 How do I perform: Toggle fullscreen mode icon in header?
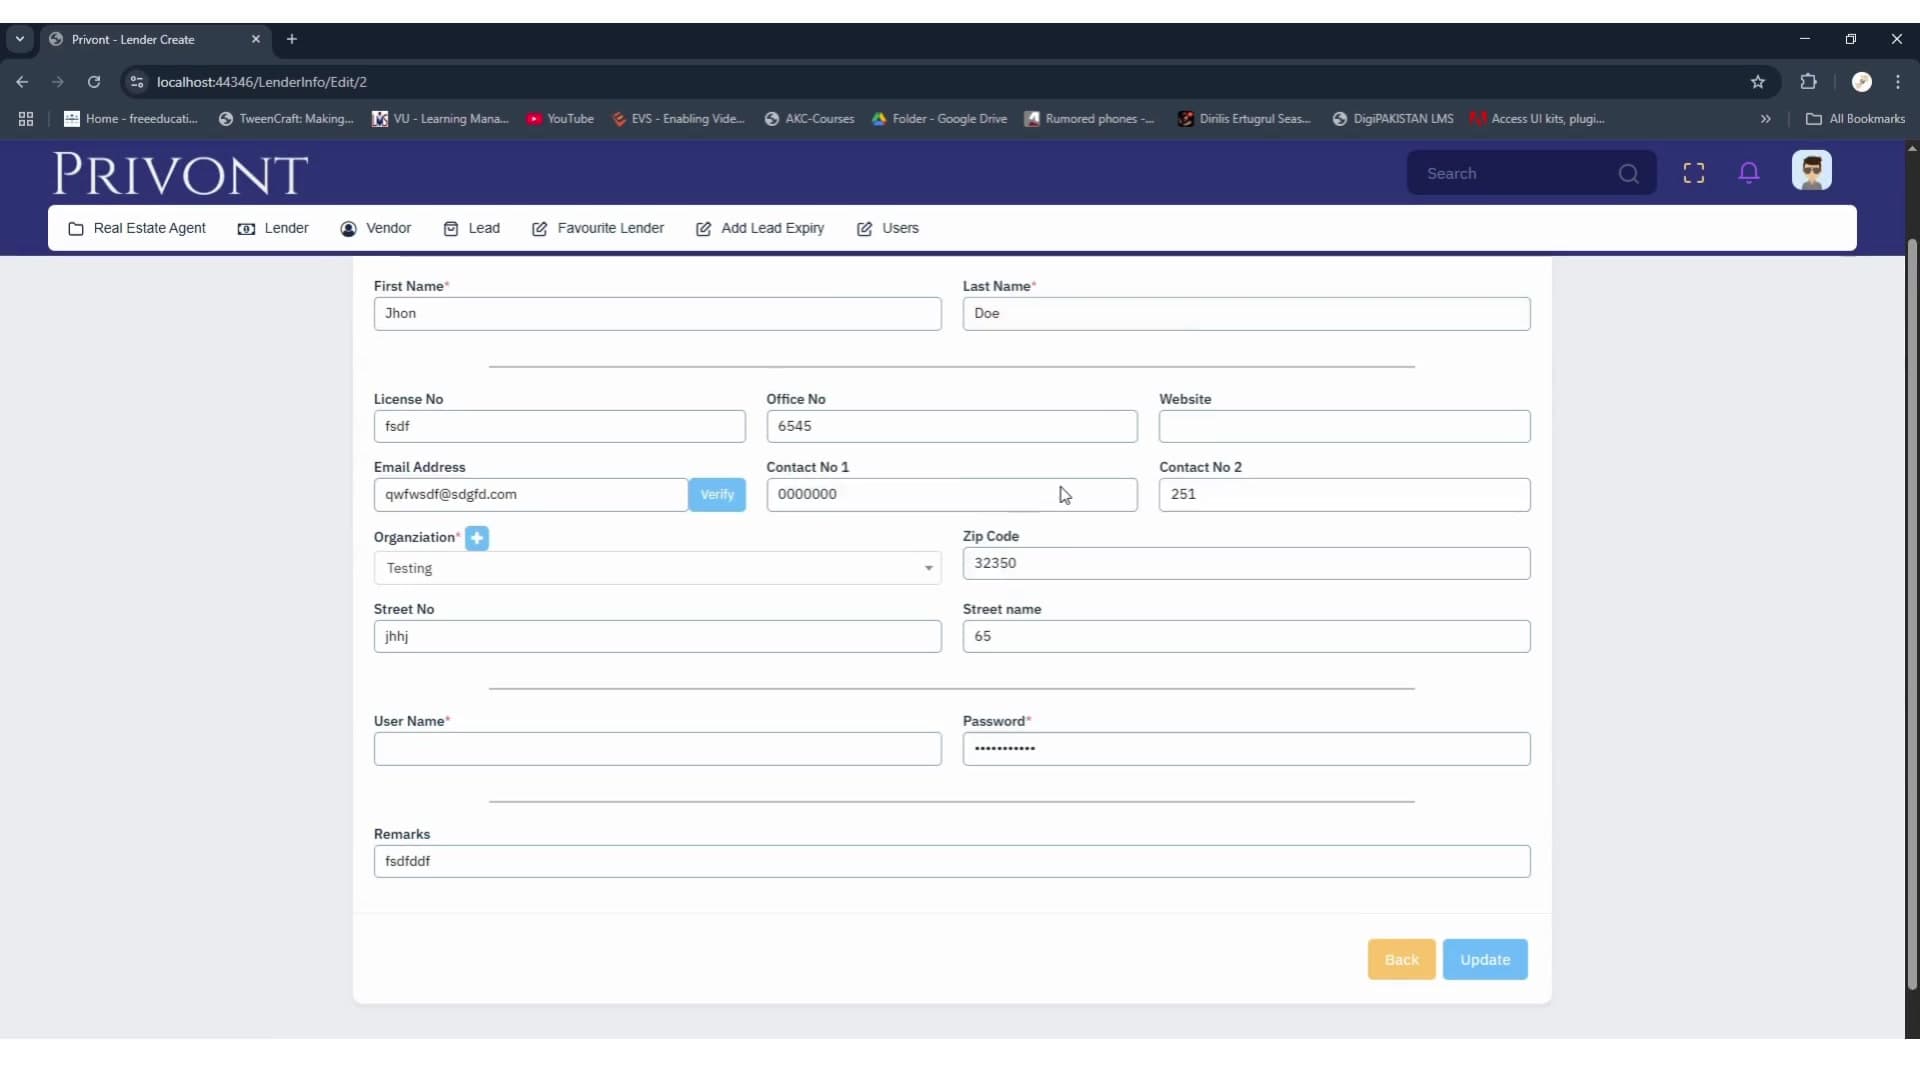(1693, 173)
